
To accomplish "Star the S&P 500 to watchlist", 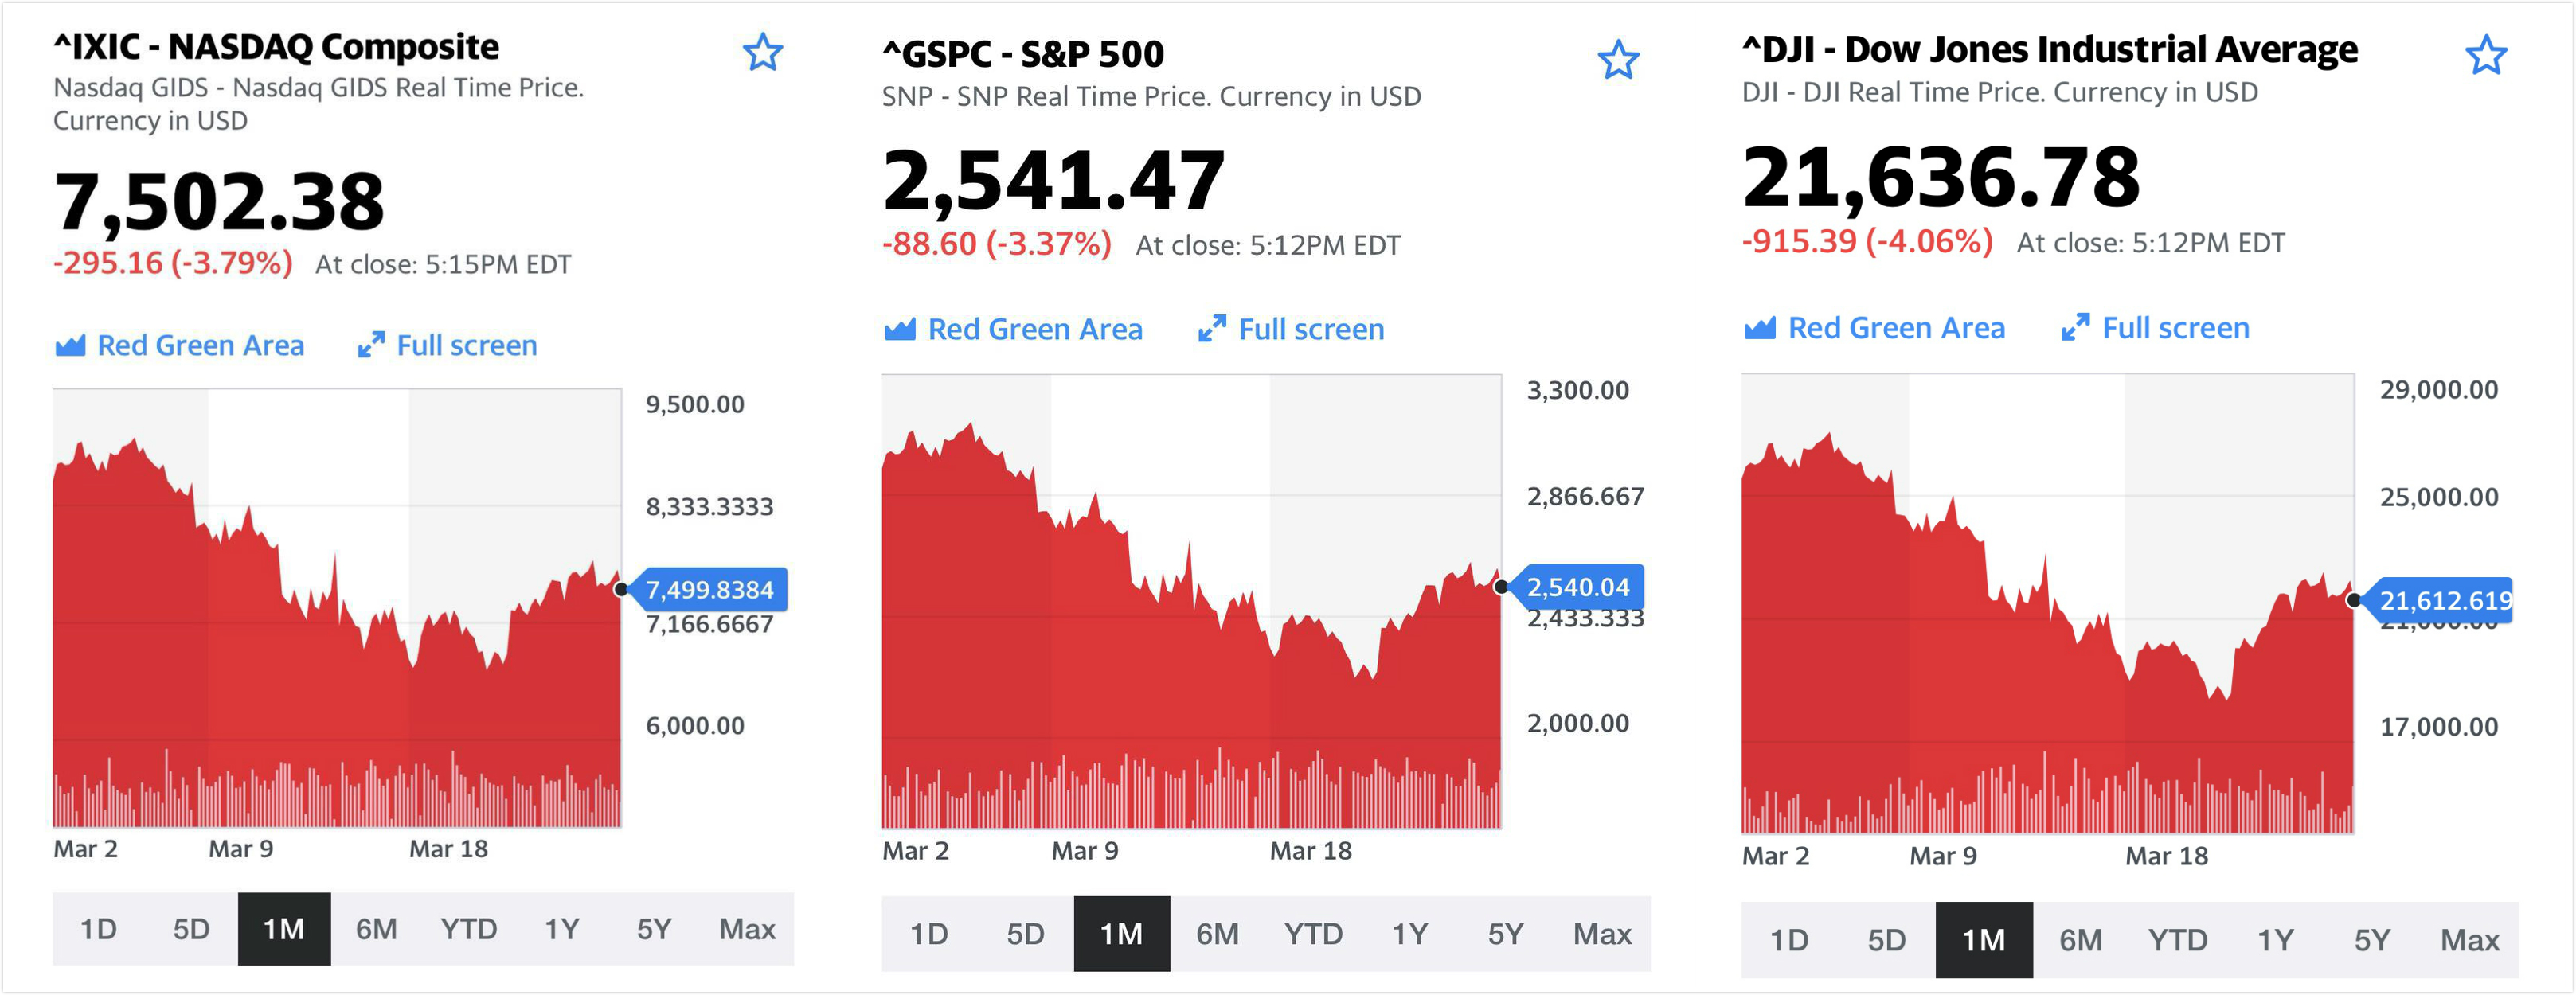I will point(1618,60).
